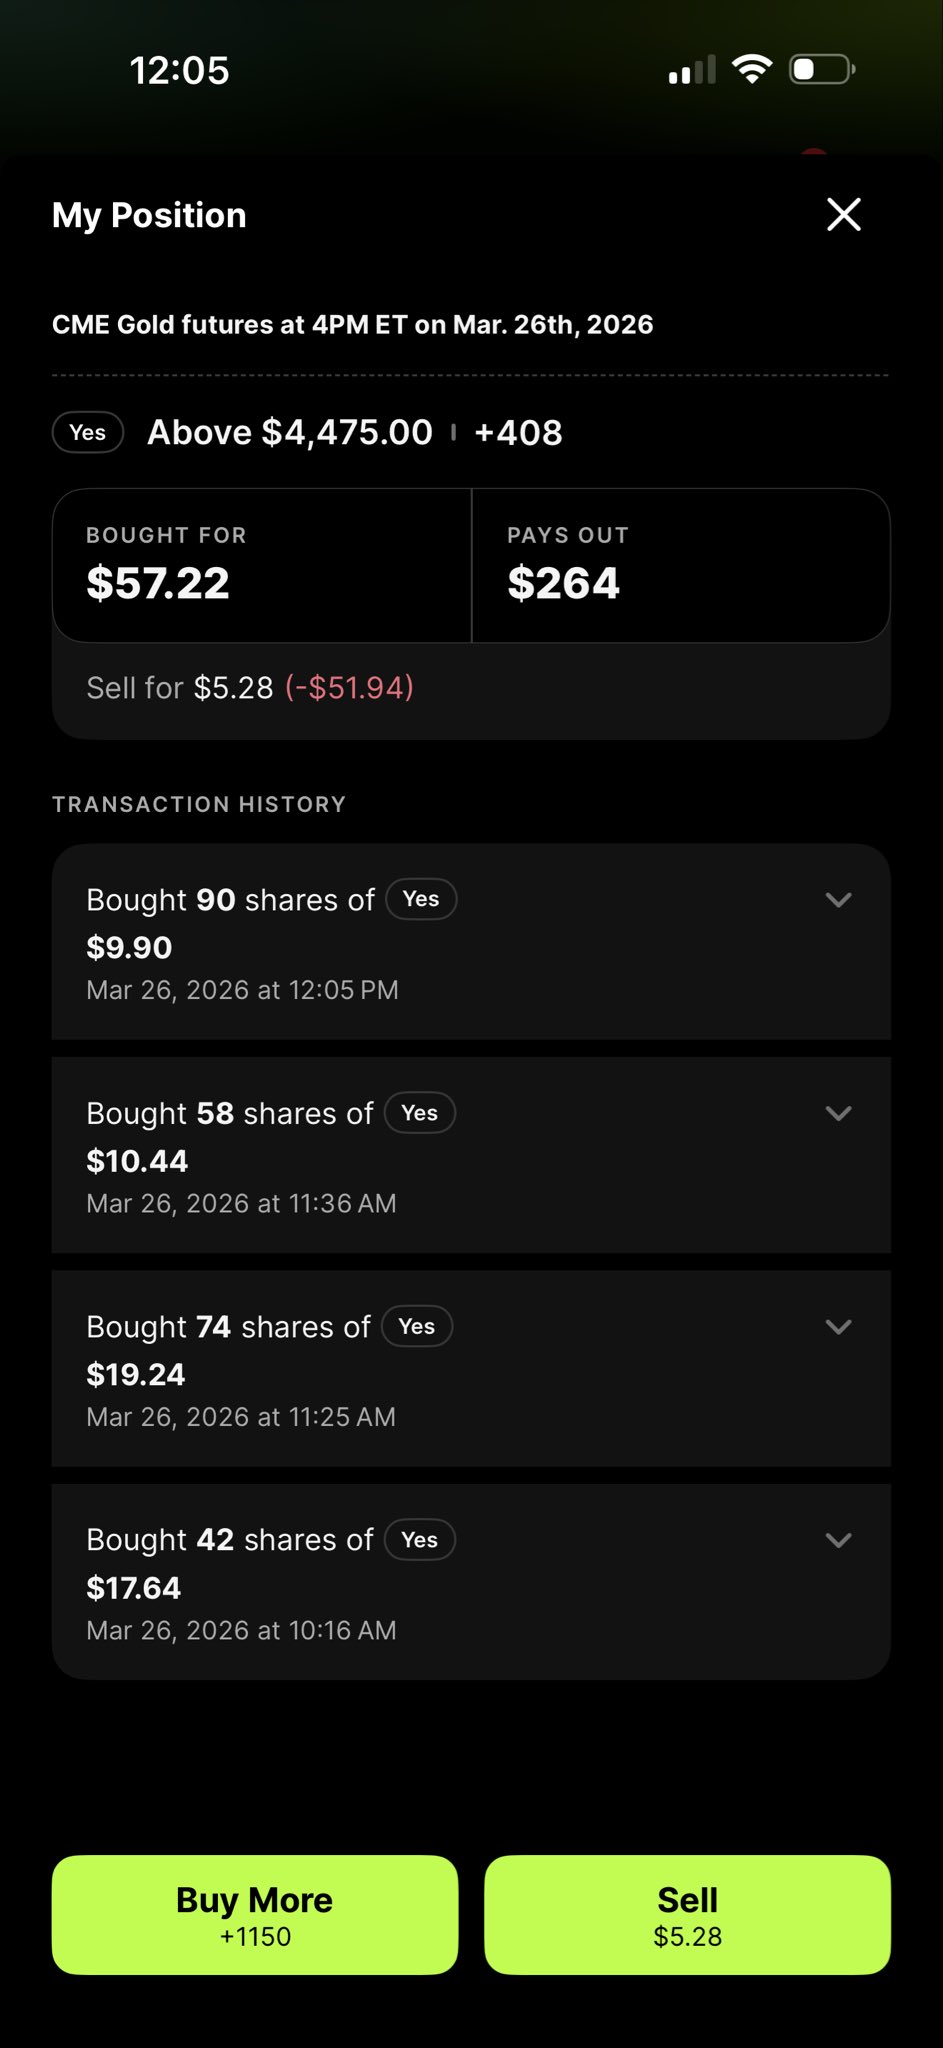Open the CME Gold futures market title

point(352,325)
